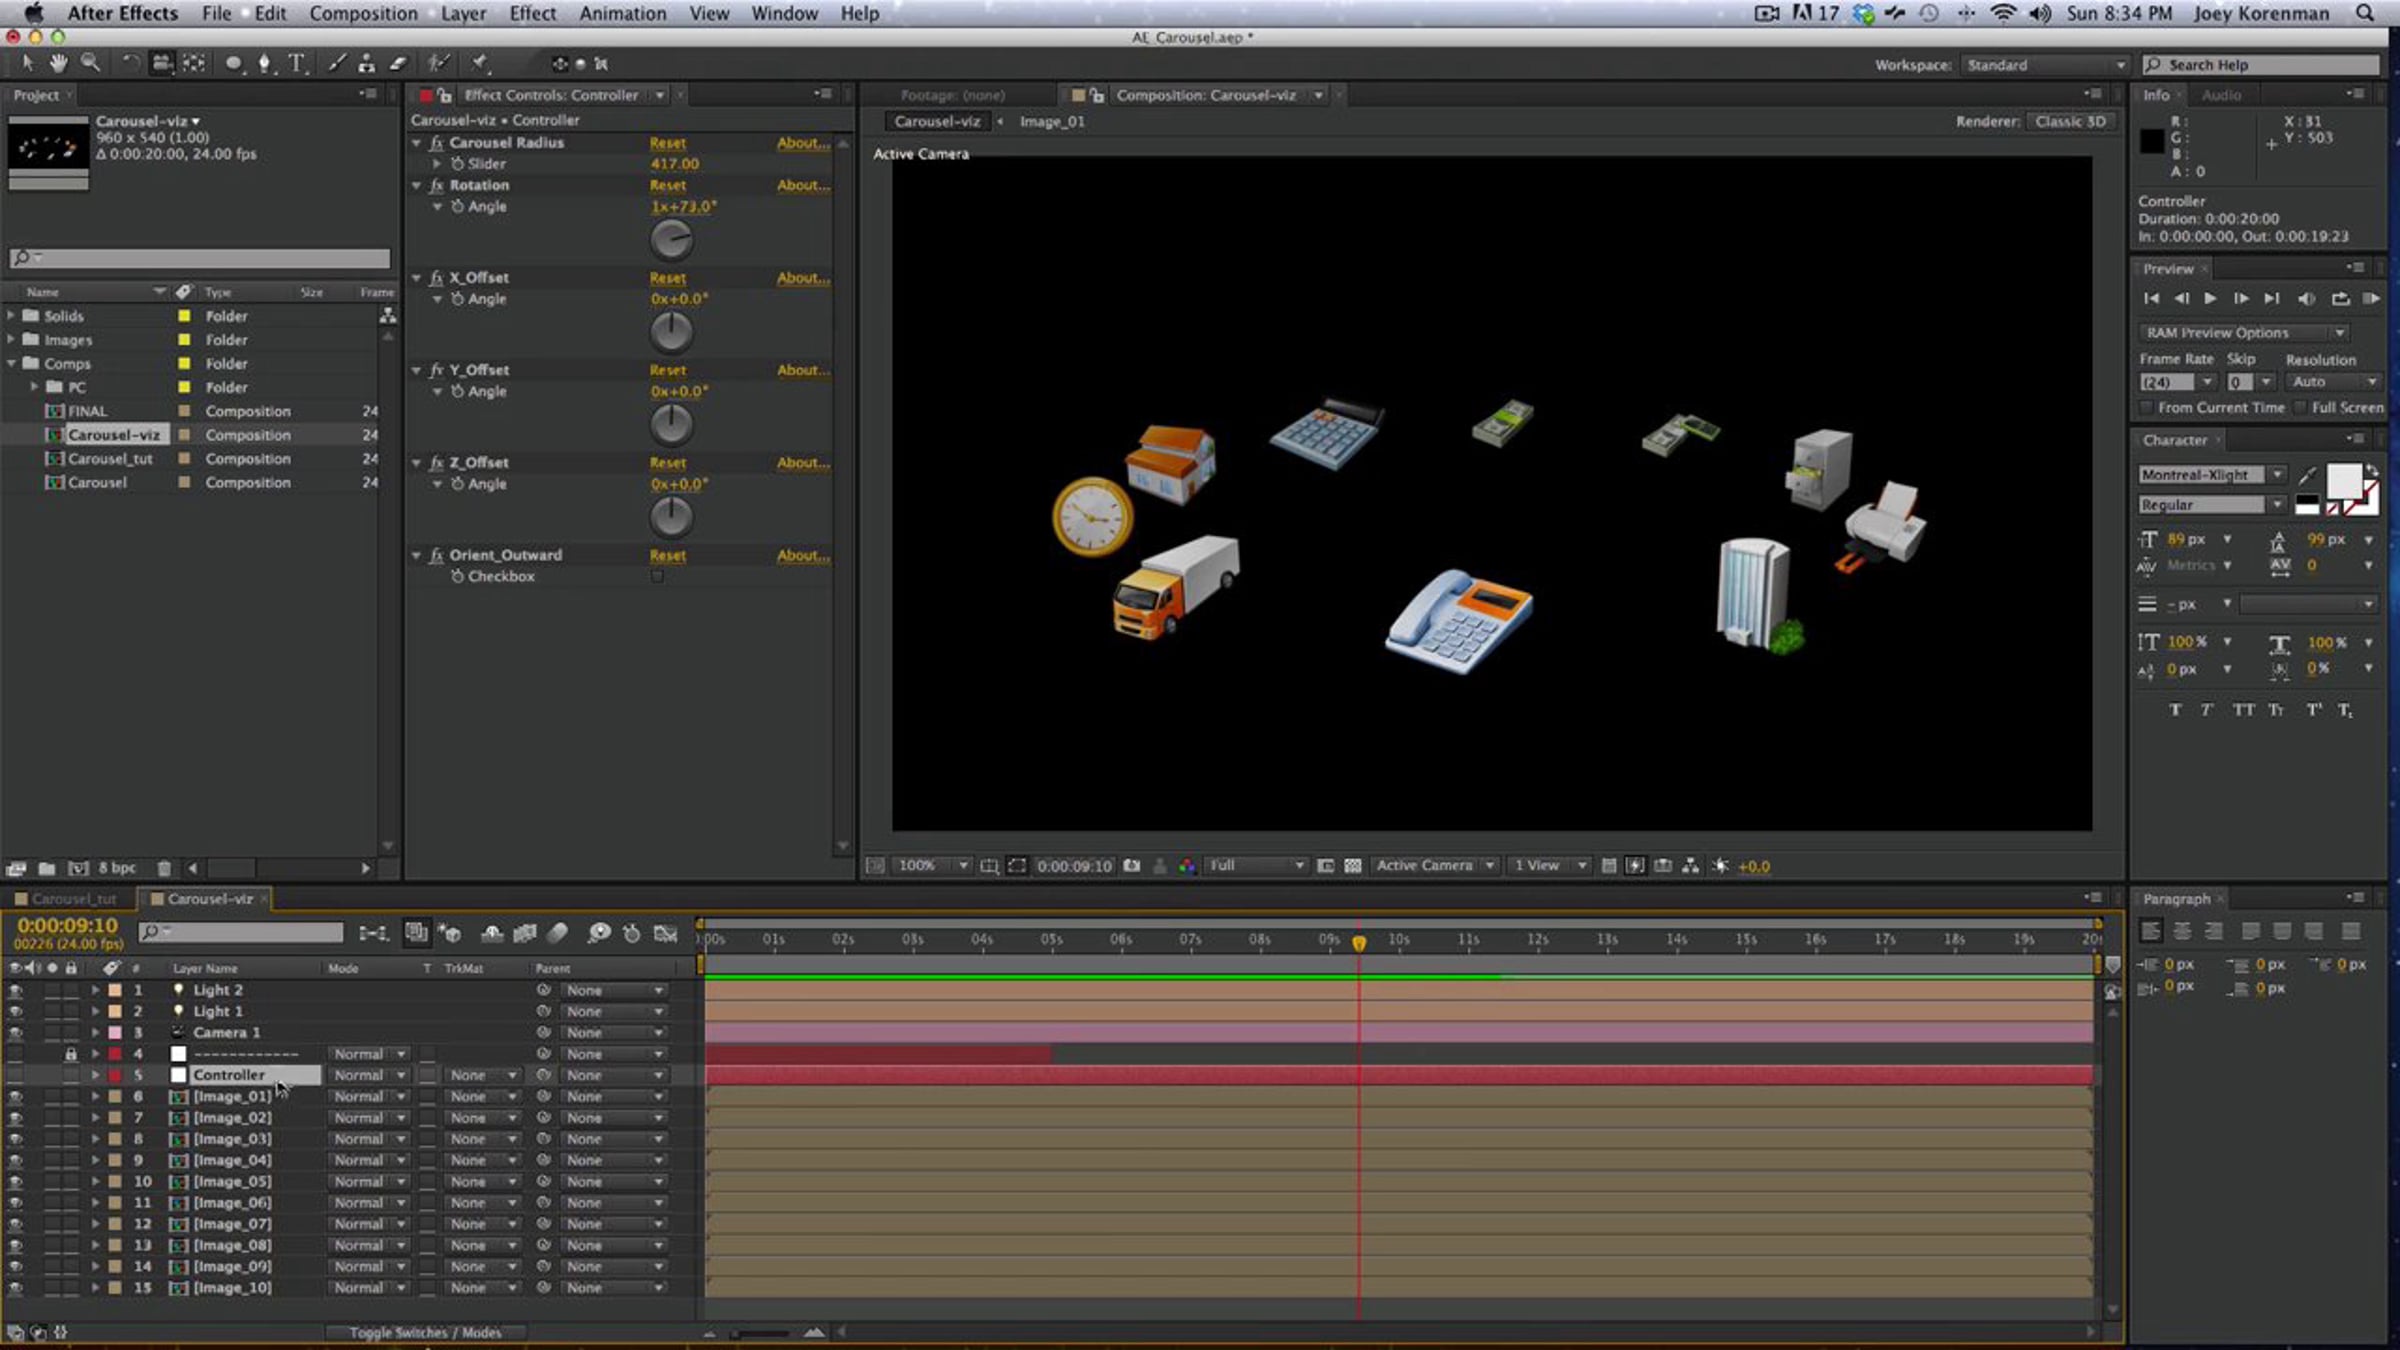Open the Active Camera view dropdown
This screenshot has width=2400, height=1350.
(x=1434, y=866)
